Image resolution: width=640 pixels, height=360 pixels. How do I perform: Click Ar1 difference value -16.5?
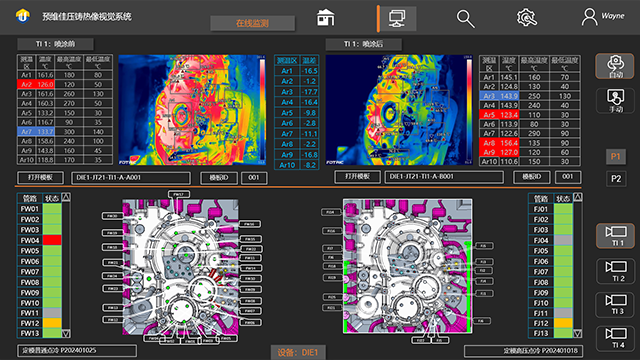309,71
